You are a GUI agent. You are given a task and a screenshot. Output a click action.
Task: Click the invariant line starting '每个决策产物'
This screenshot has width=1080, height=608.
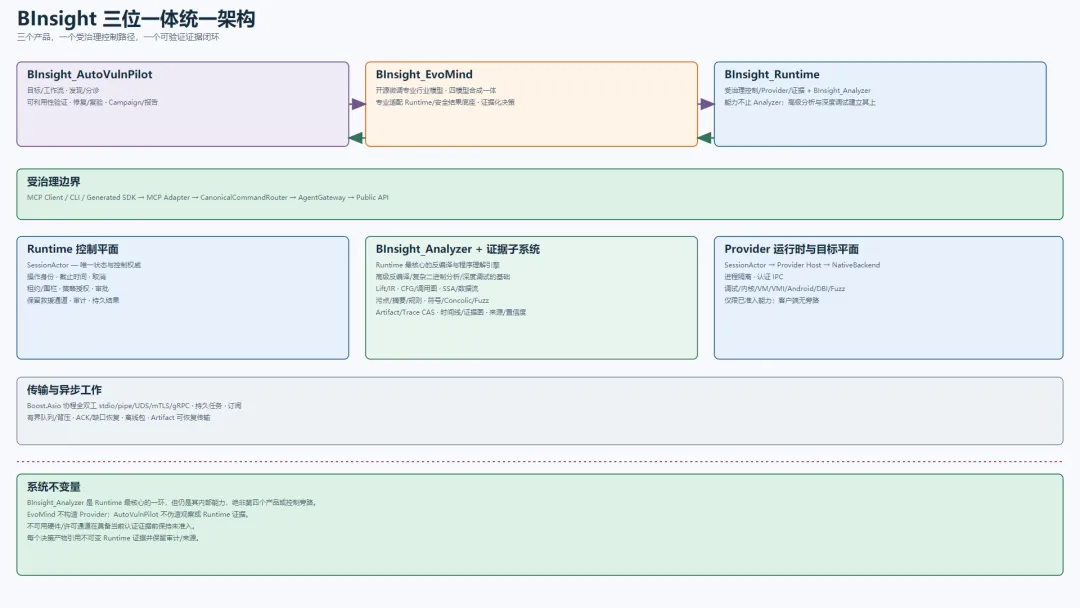[x=114, y=538]
